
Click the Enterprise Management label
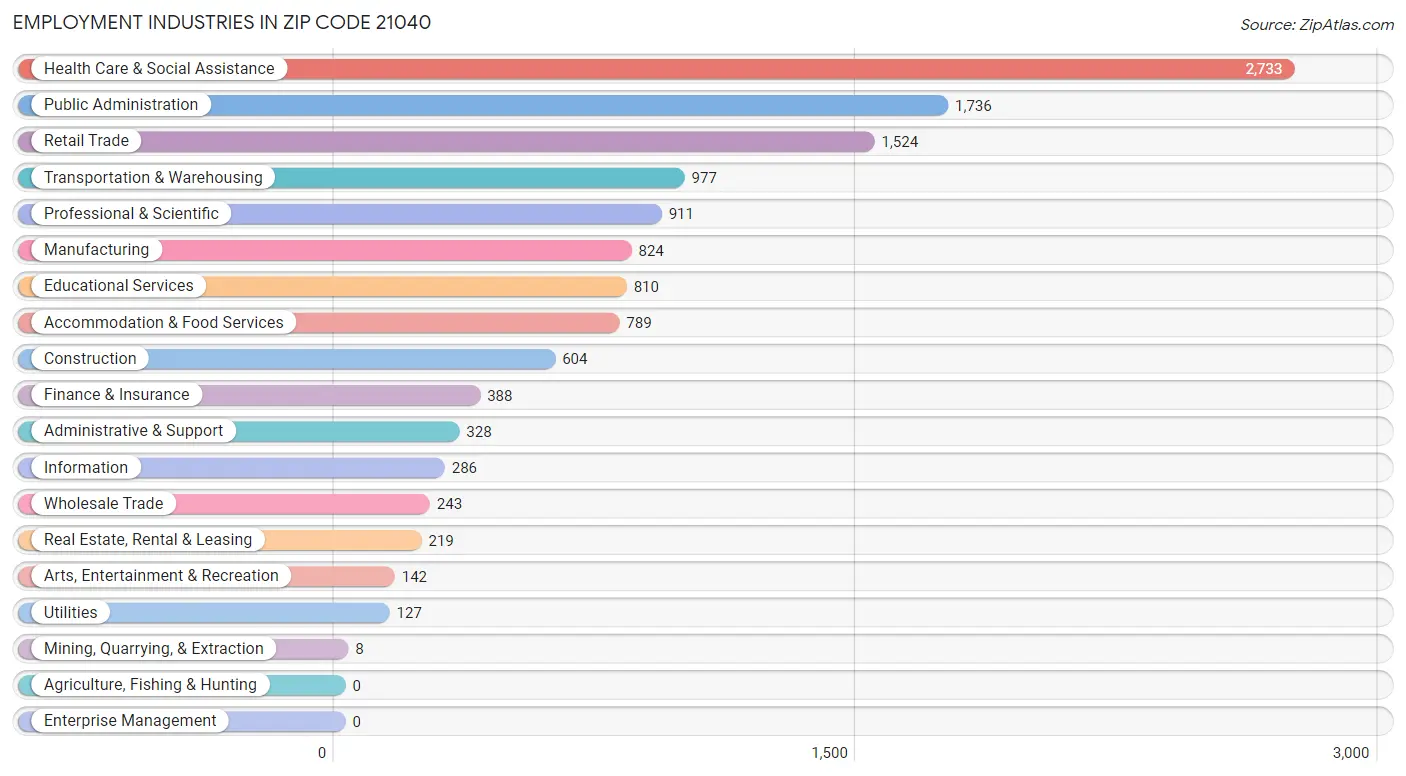coord(130,721)
